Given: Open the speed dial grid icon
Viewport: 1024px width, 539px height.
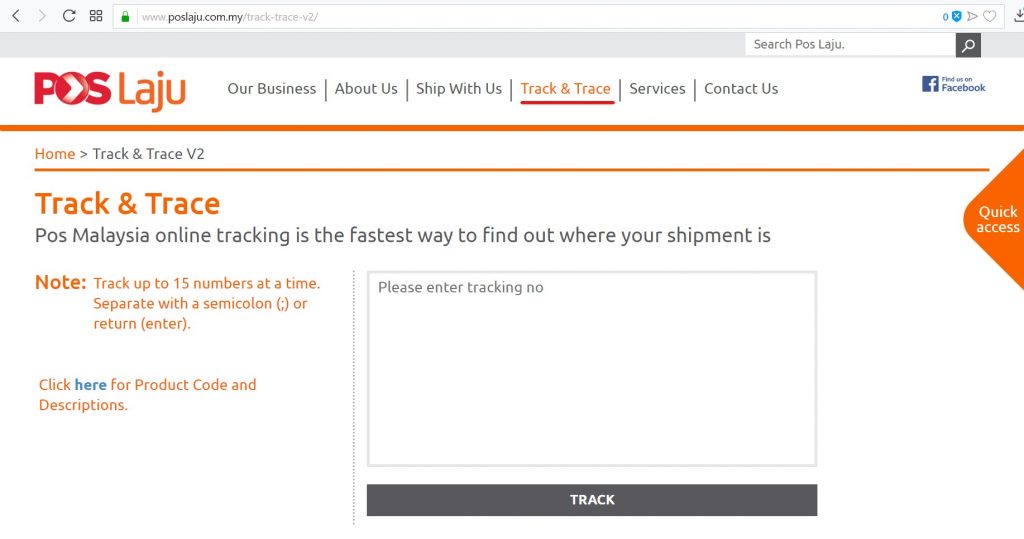Looking at the screenshot, I should pos(96,16).
